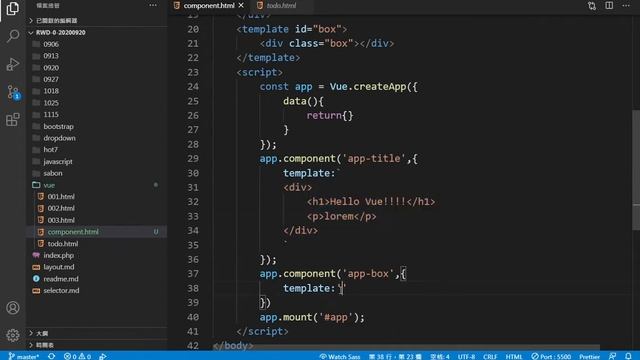Collapse the RWD-0-20200920 root folder
The image size is (640, 360).
[97, 32]
